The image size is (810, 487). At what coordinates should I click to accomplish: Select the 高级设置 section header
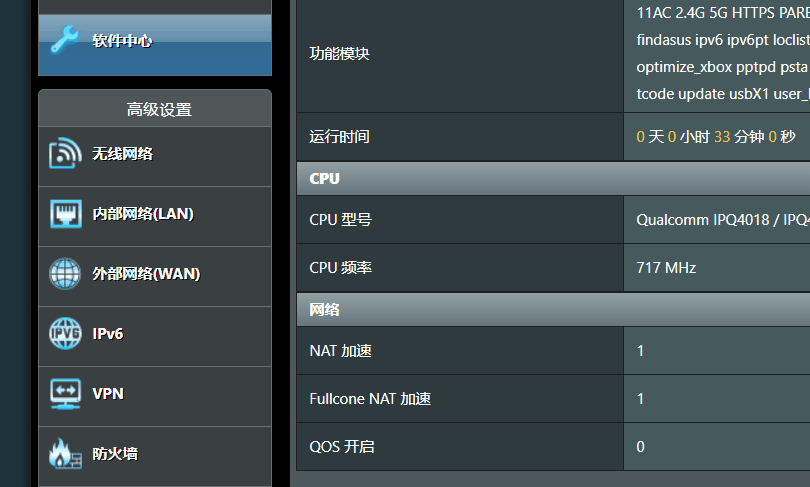tap(159, 110)
